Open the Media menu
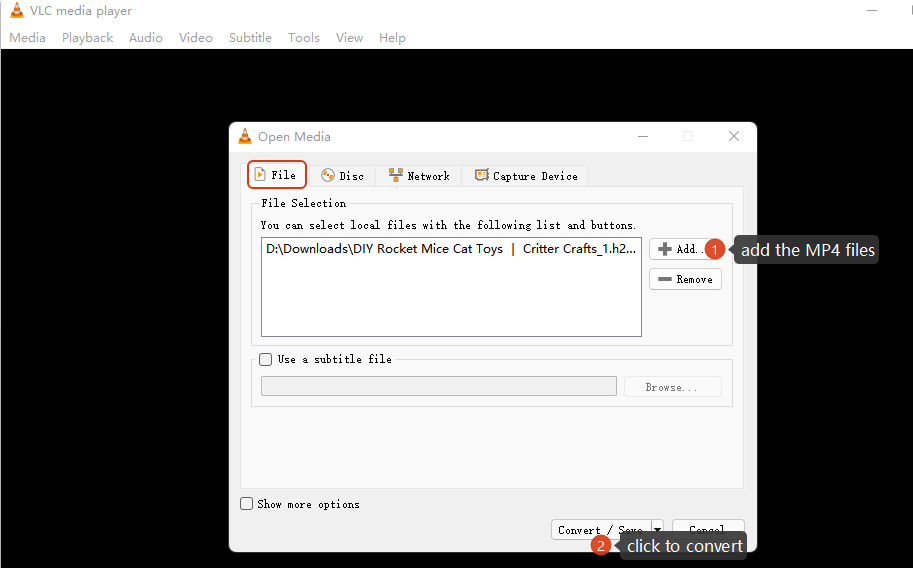913x568 pixels. click(x=27, y=38)
